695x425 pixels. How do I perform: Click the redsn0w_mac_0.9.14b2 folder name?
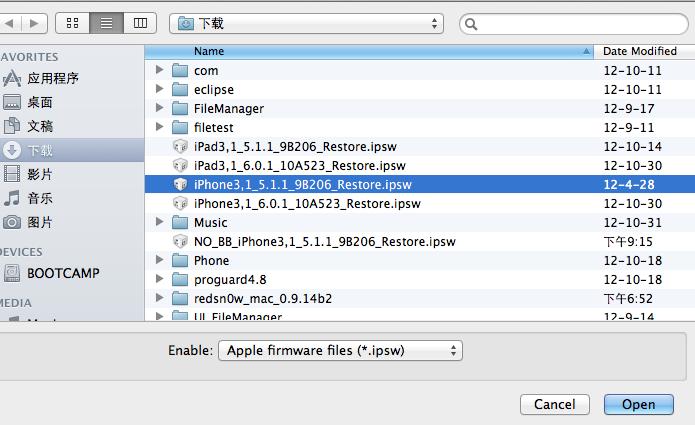[x=263, y=299]
